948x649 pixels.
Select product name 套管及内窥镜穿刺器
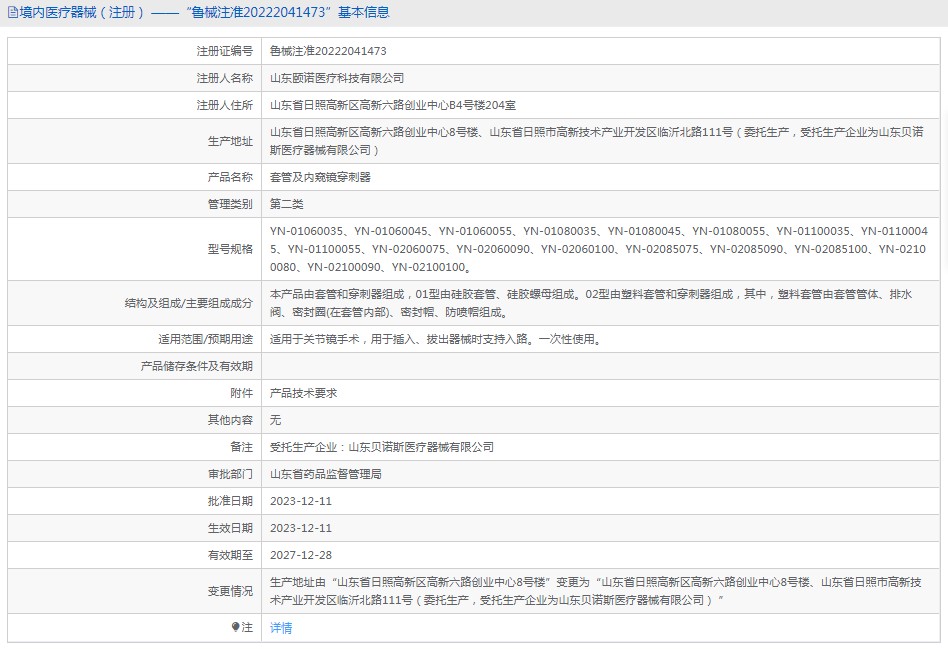(320, 177)
